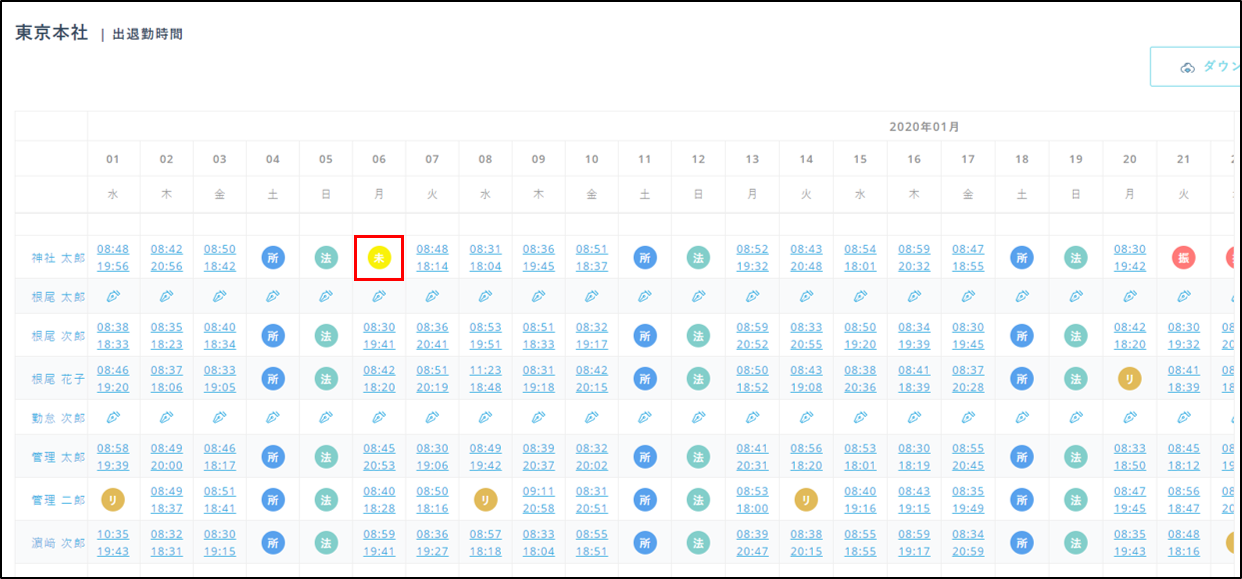Select employee name 管理 太郎
Viewport: 1242px width, 579px height.
tap(58, 457)
